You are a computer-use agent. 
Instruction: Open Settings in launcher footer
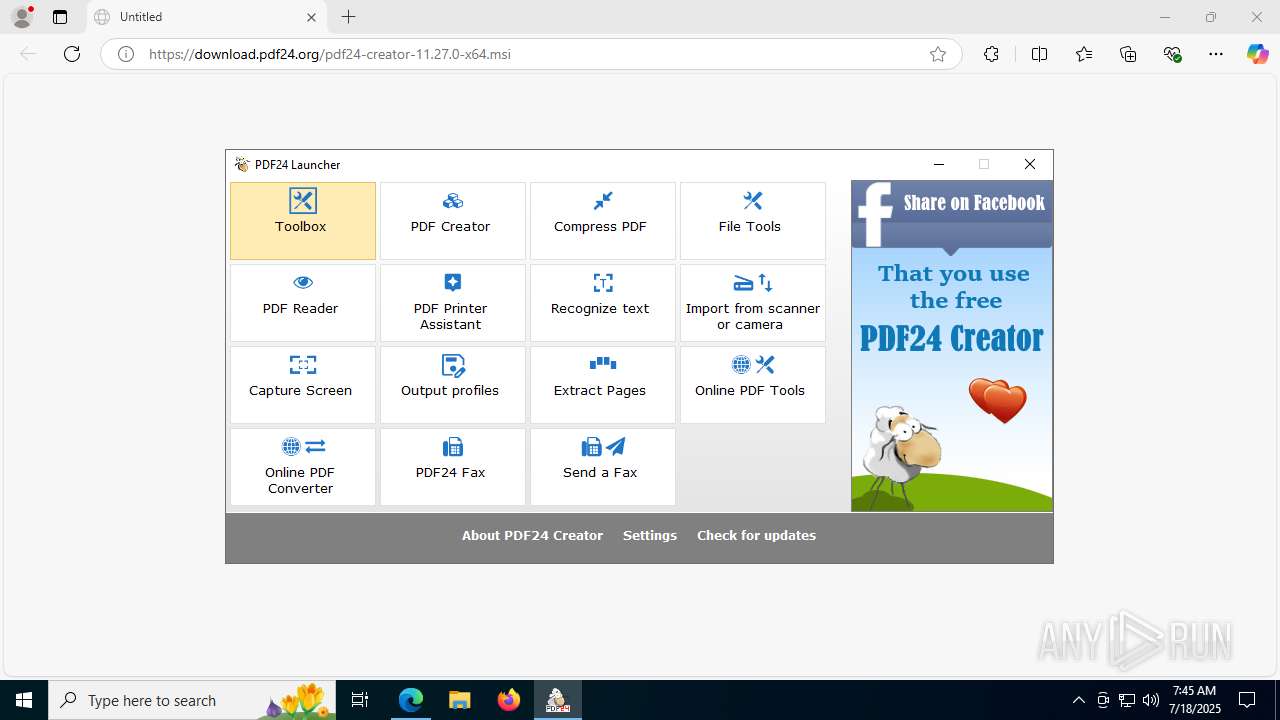[650, 536]
